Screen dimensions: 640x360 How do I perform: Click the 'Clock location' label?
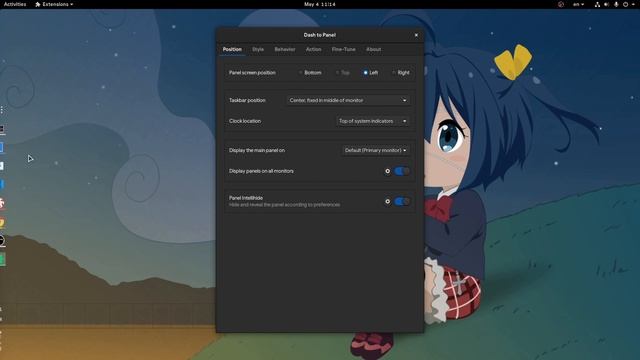pyautogui.click(x=245, y=121)
